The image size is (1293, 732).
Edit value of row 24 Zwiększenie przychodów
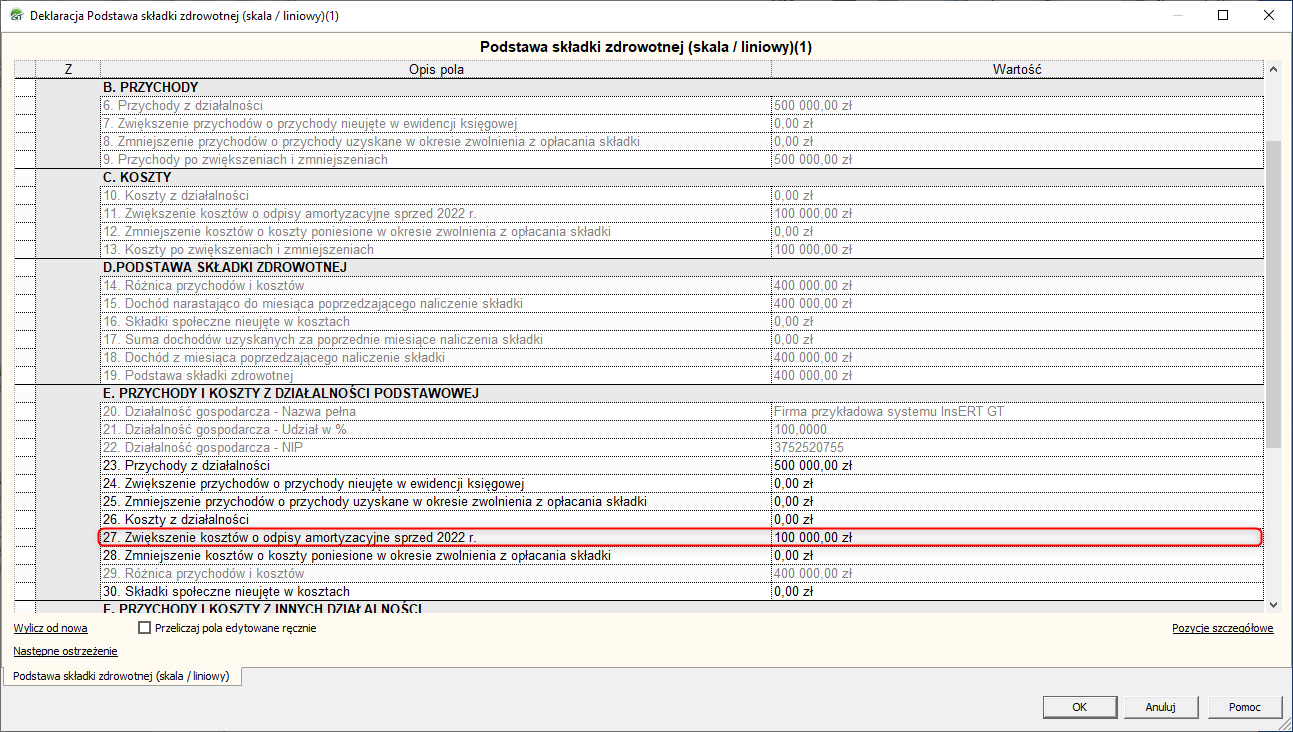click(1017, 483)
